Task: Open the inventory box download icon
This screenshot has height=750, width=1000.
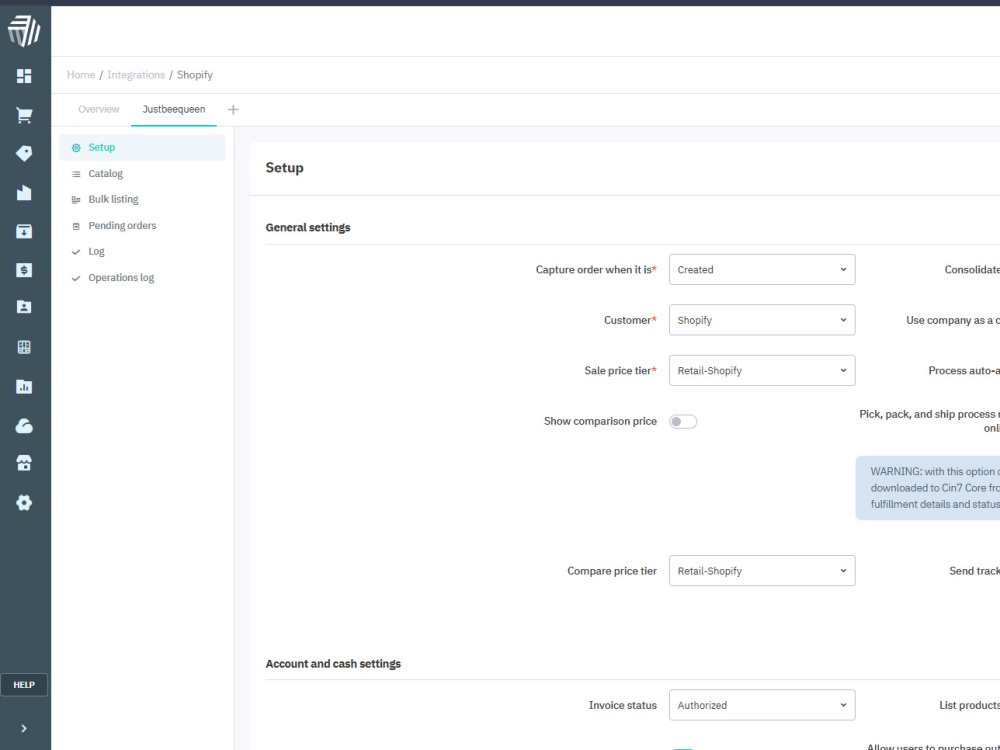Action: 24,232
